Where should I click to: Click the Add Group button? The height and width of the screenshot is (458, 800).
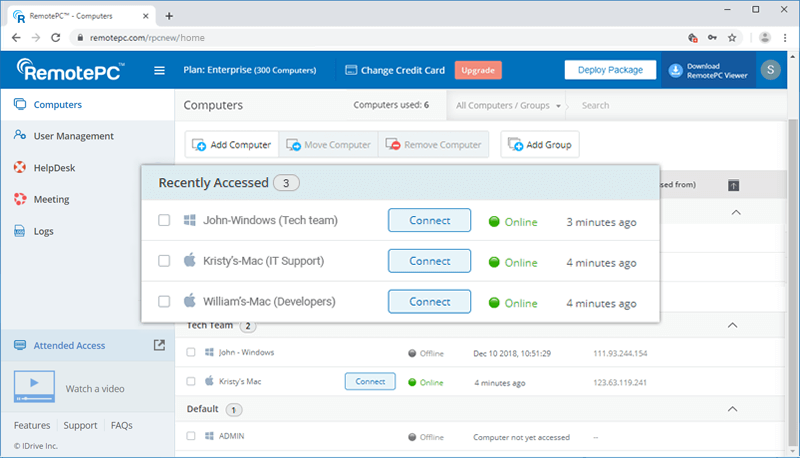click(x=540, y=145)
